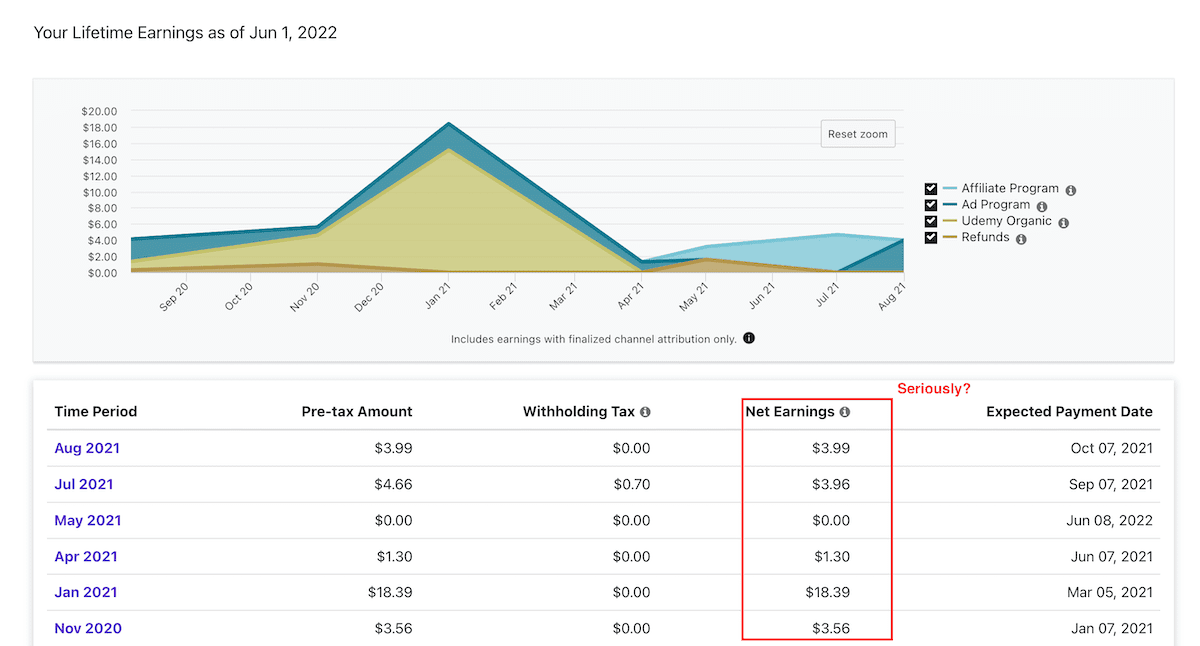This screenshot has width=1200, height=646.
Task: Open the Udemy Organic info tooltip
Action: click(x=1063, y=221)
